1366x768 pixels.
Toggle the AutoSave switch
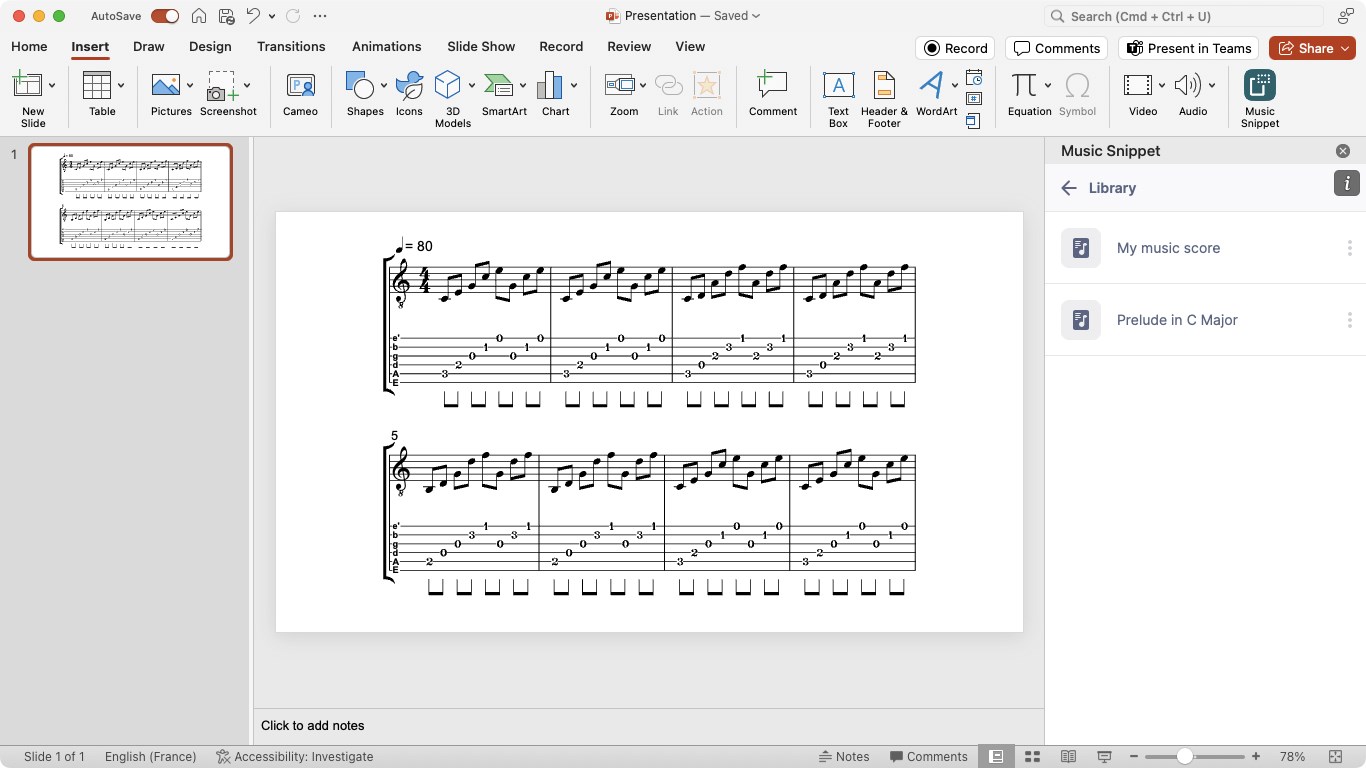coord(165,16)
